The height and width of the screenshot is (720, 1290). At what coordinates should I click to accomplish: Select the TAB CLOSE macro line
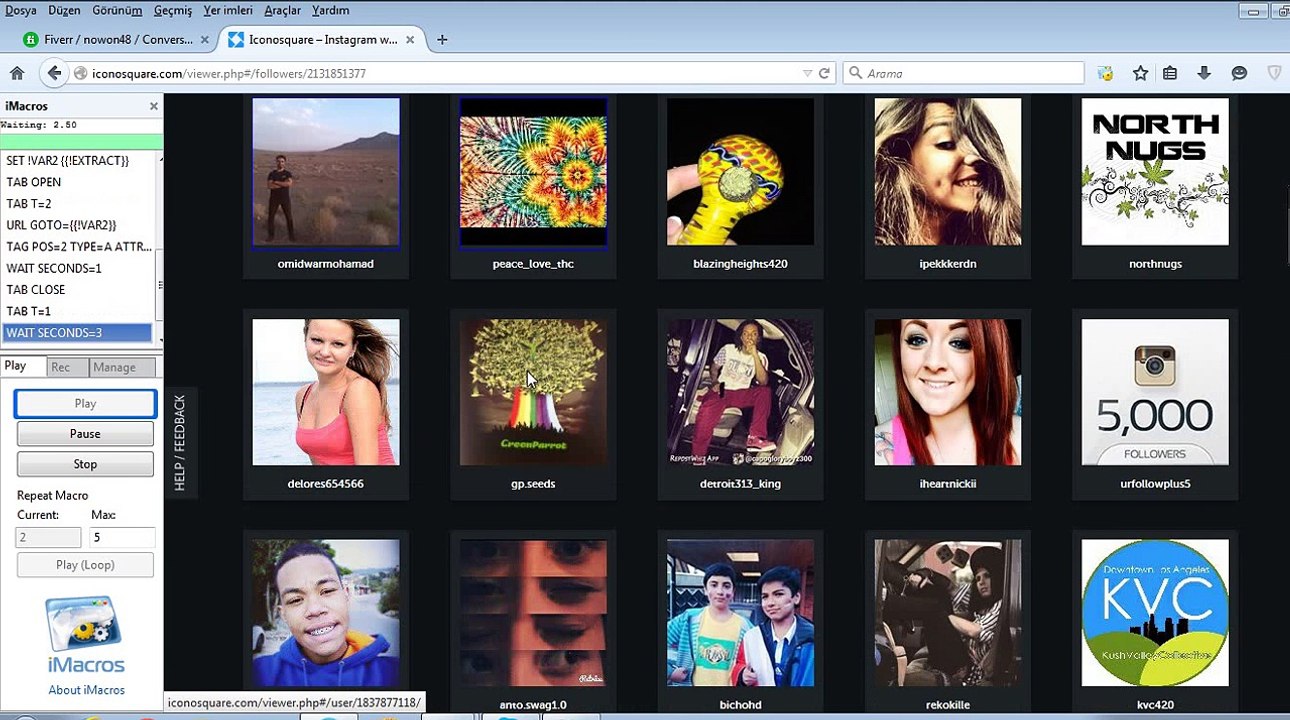[78, 289]
